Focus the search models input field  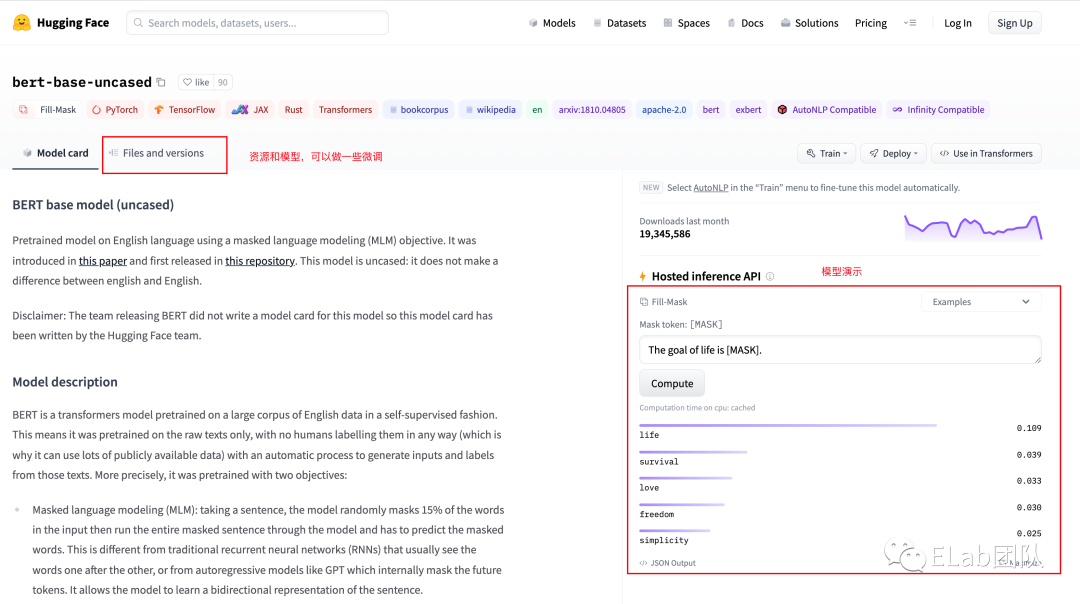coord(257,23)
